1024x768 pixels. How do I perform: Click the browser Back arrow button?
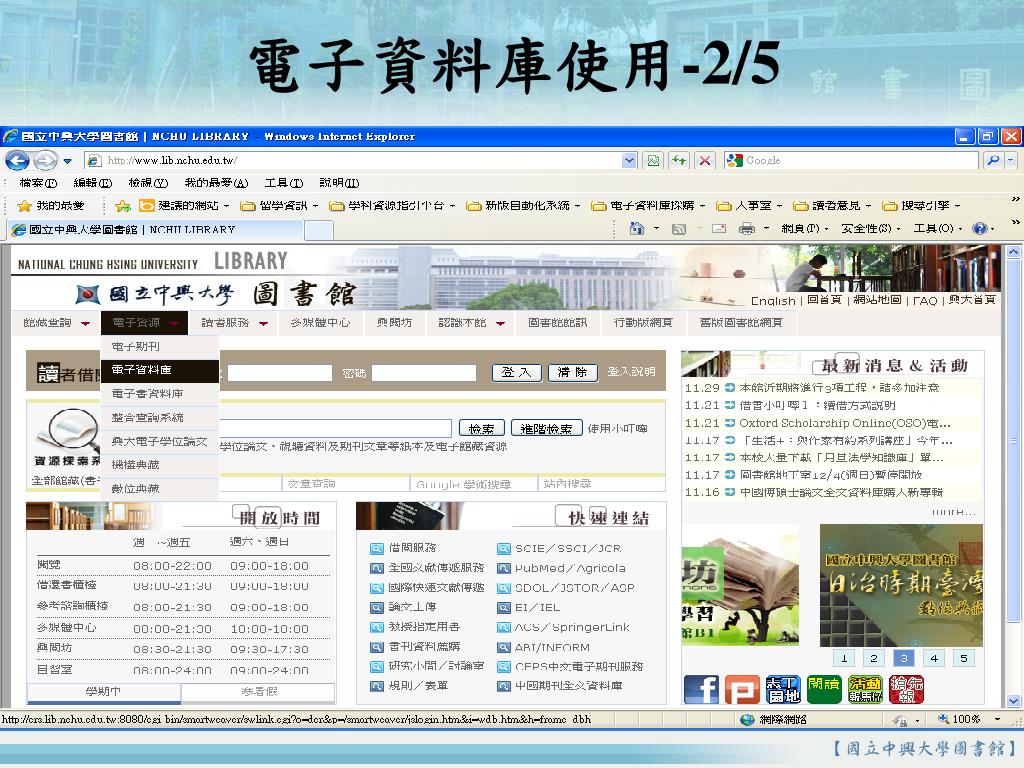click(x=18, y=160)
